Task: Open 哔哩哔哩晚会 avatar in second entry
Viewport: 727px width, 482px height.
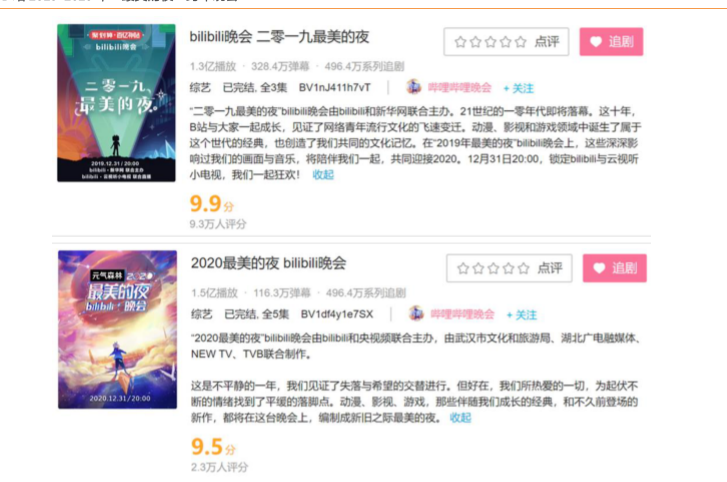Action: click(x=416, y=313)
